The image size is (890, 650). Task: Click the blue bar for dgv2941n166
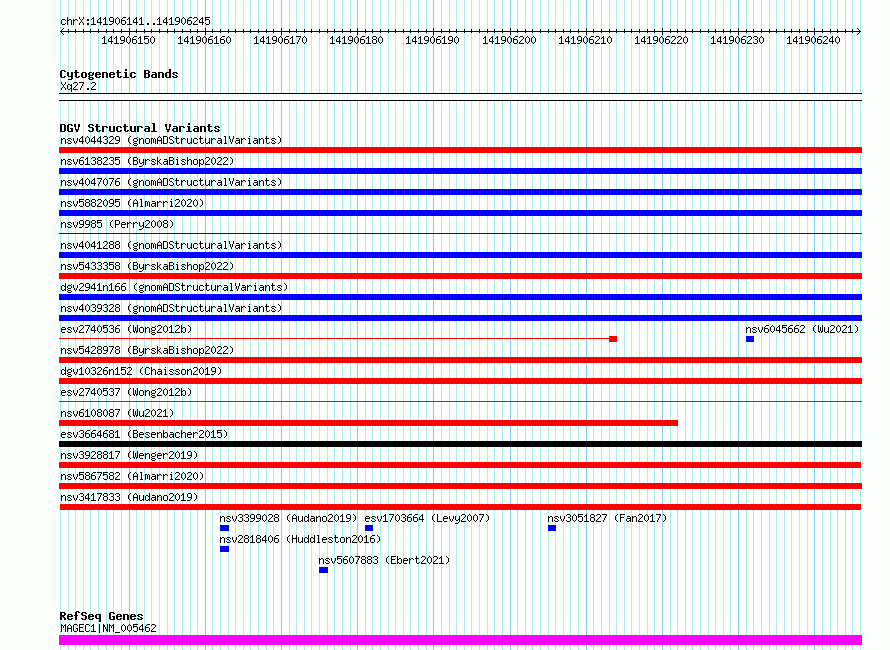tap(460, 297)
